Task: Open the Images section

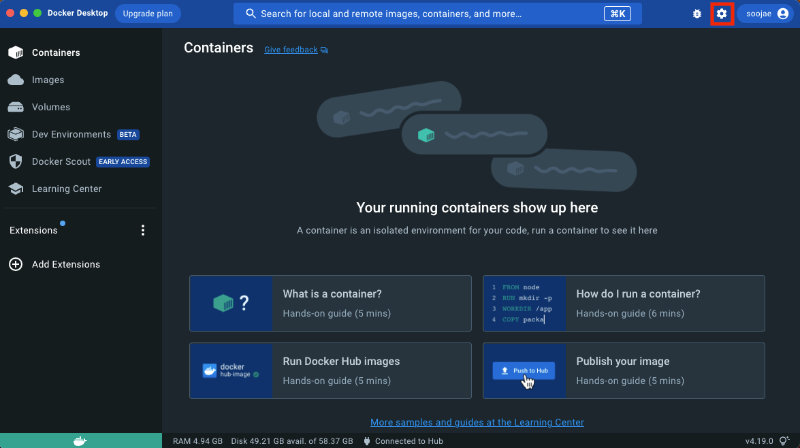Action: click(x=48, y=80)
